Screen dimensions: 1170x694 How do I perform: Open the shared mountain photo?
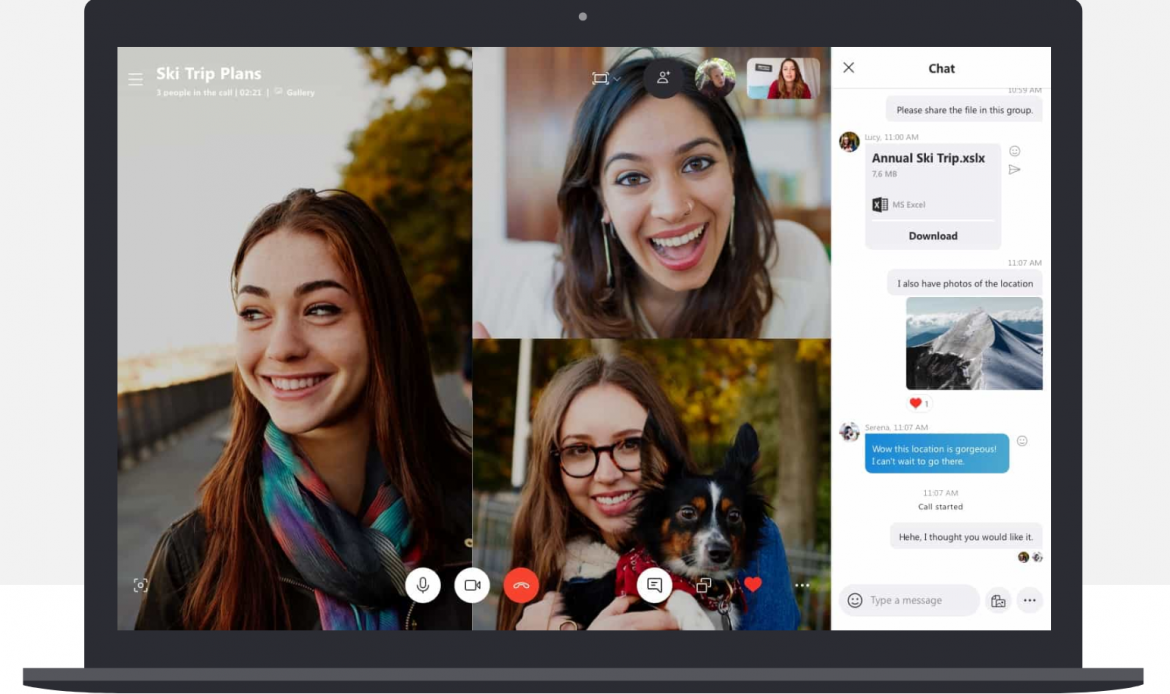coord(974,343)
